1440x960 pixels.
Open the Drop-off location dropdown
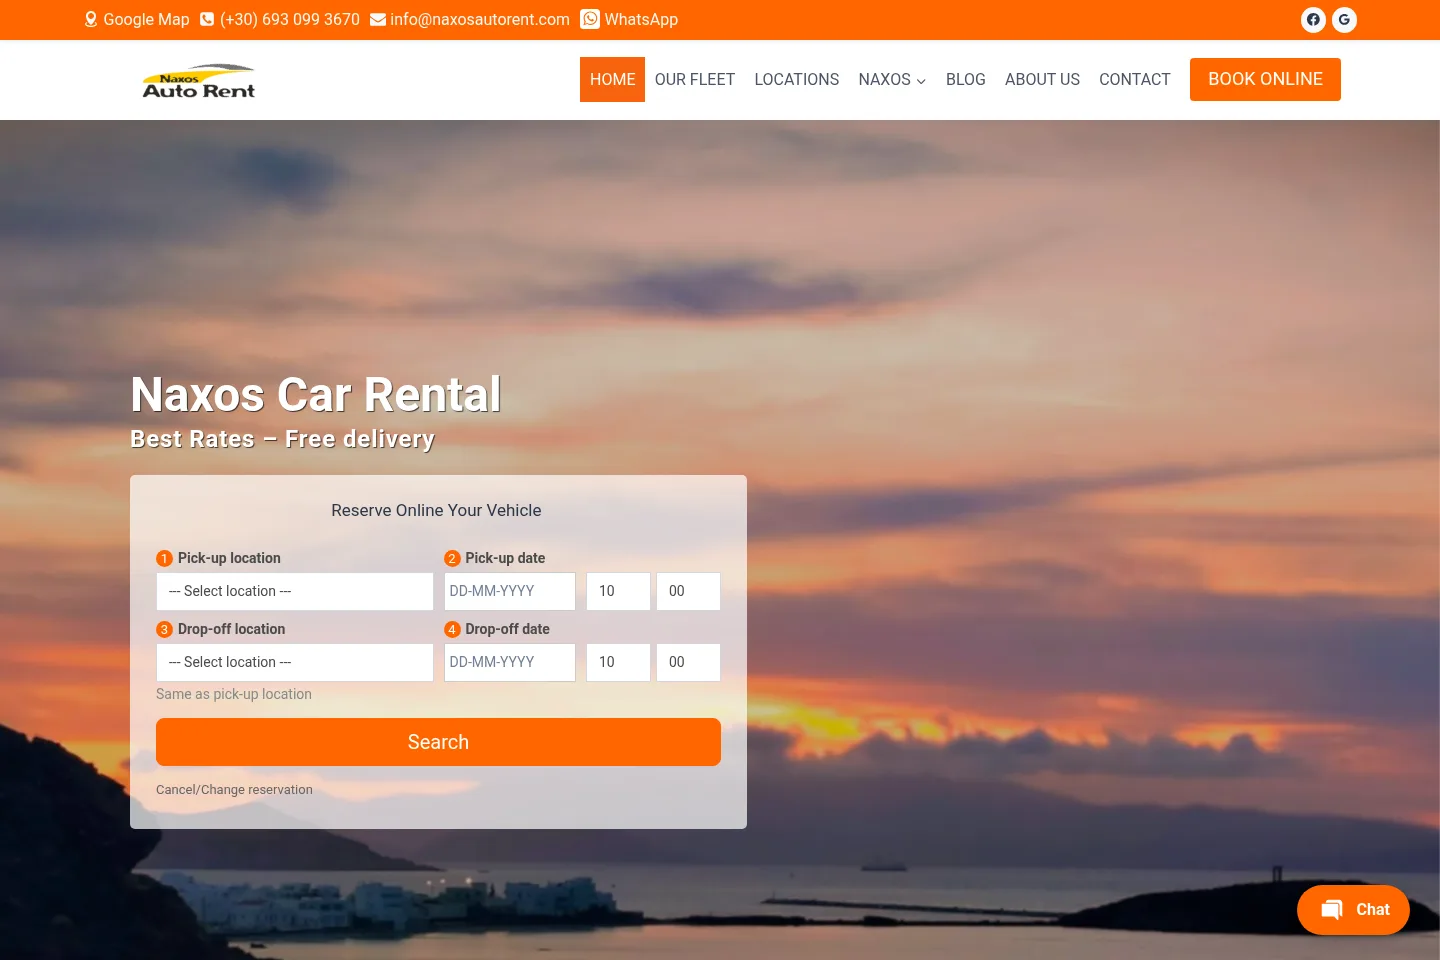pyautogui.click(x=295, y=662)
